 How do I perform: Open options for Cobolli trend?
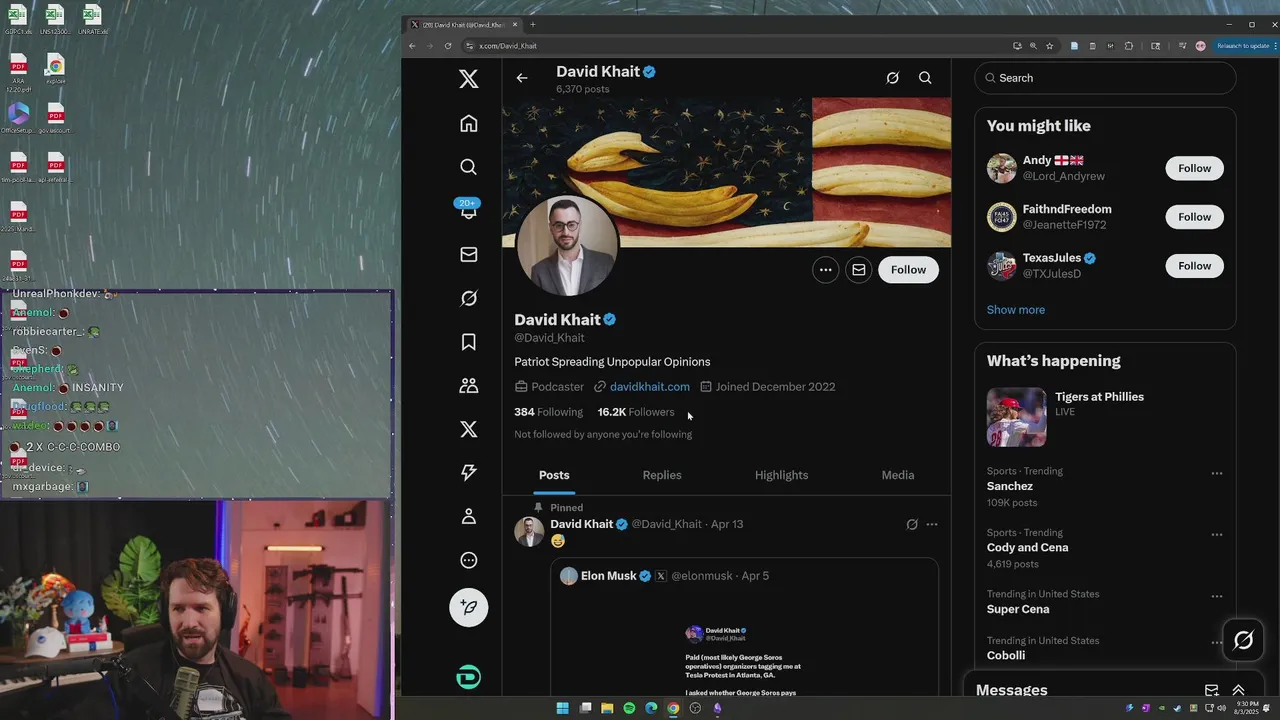[1217, 642]
